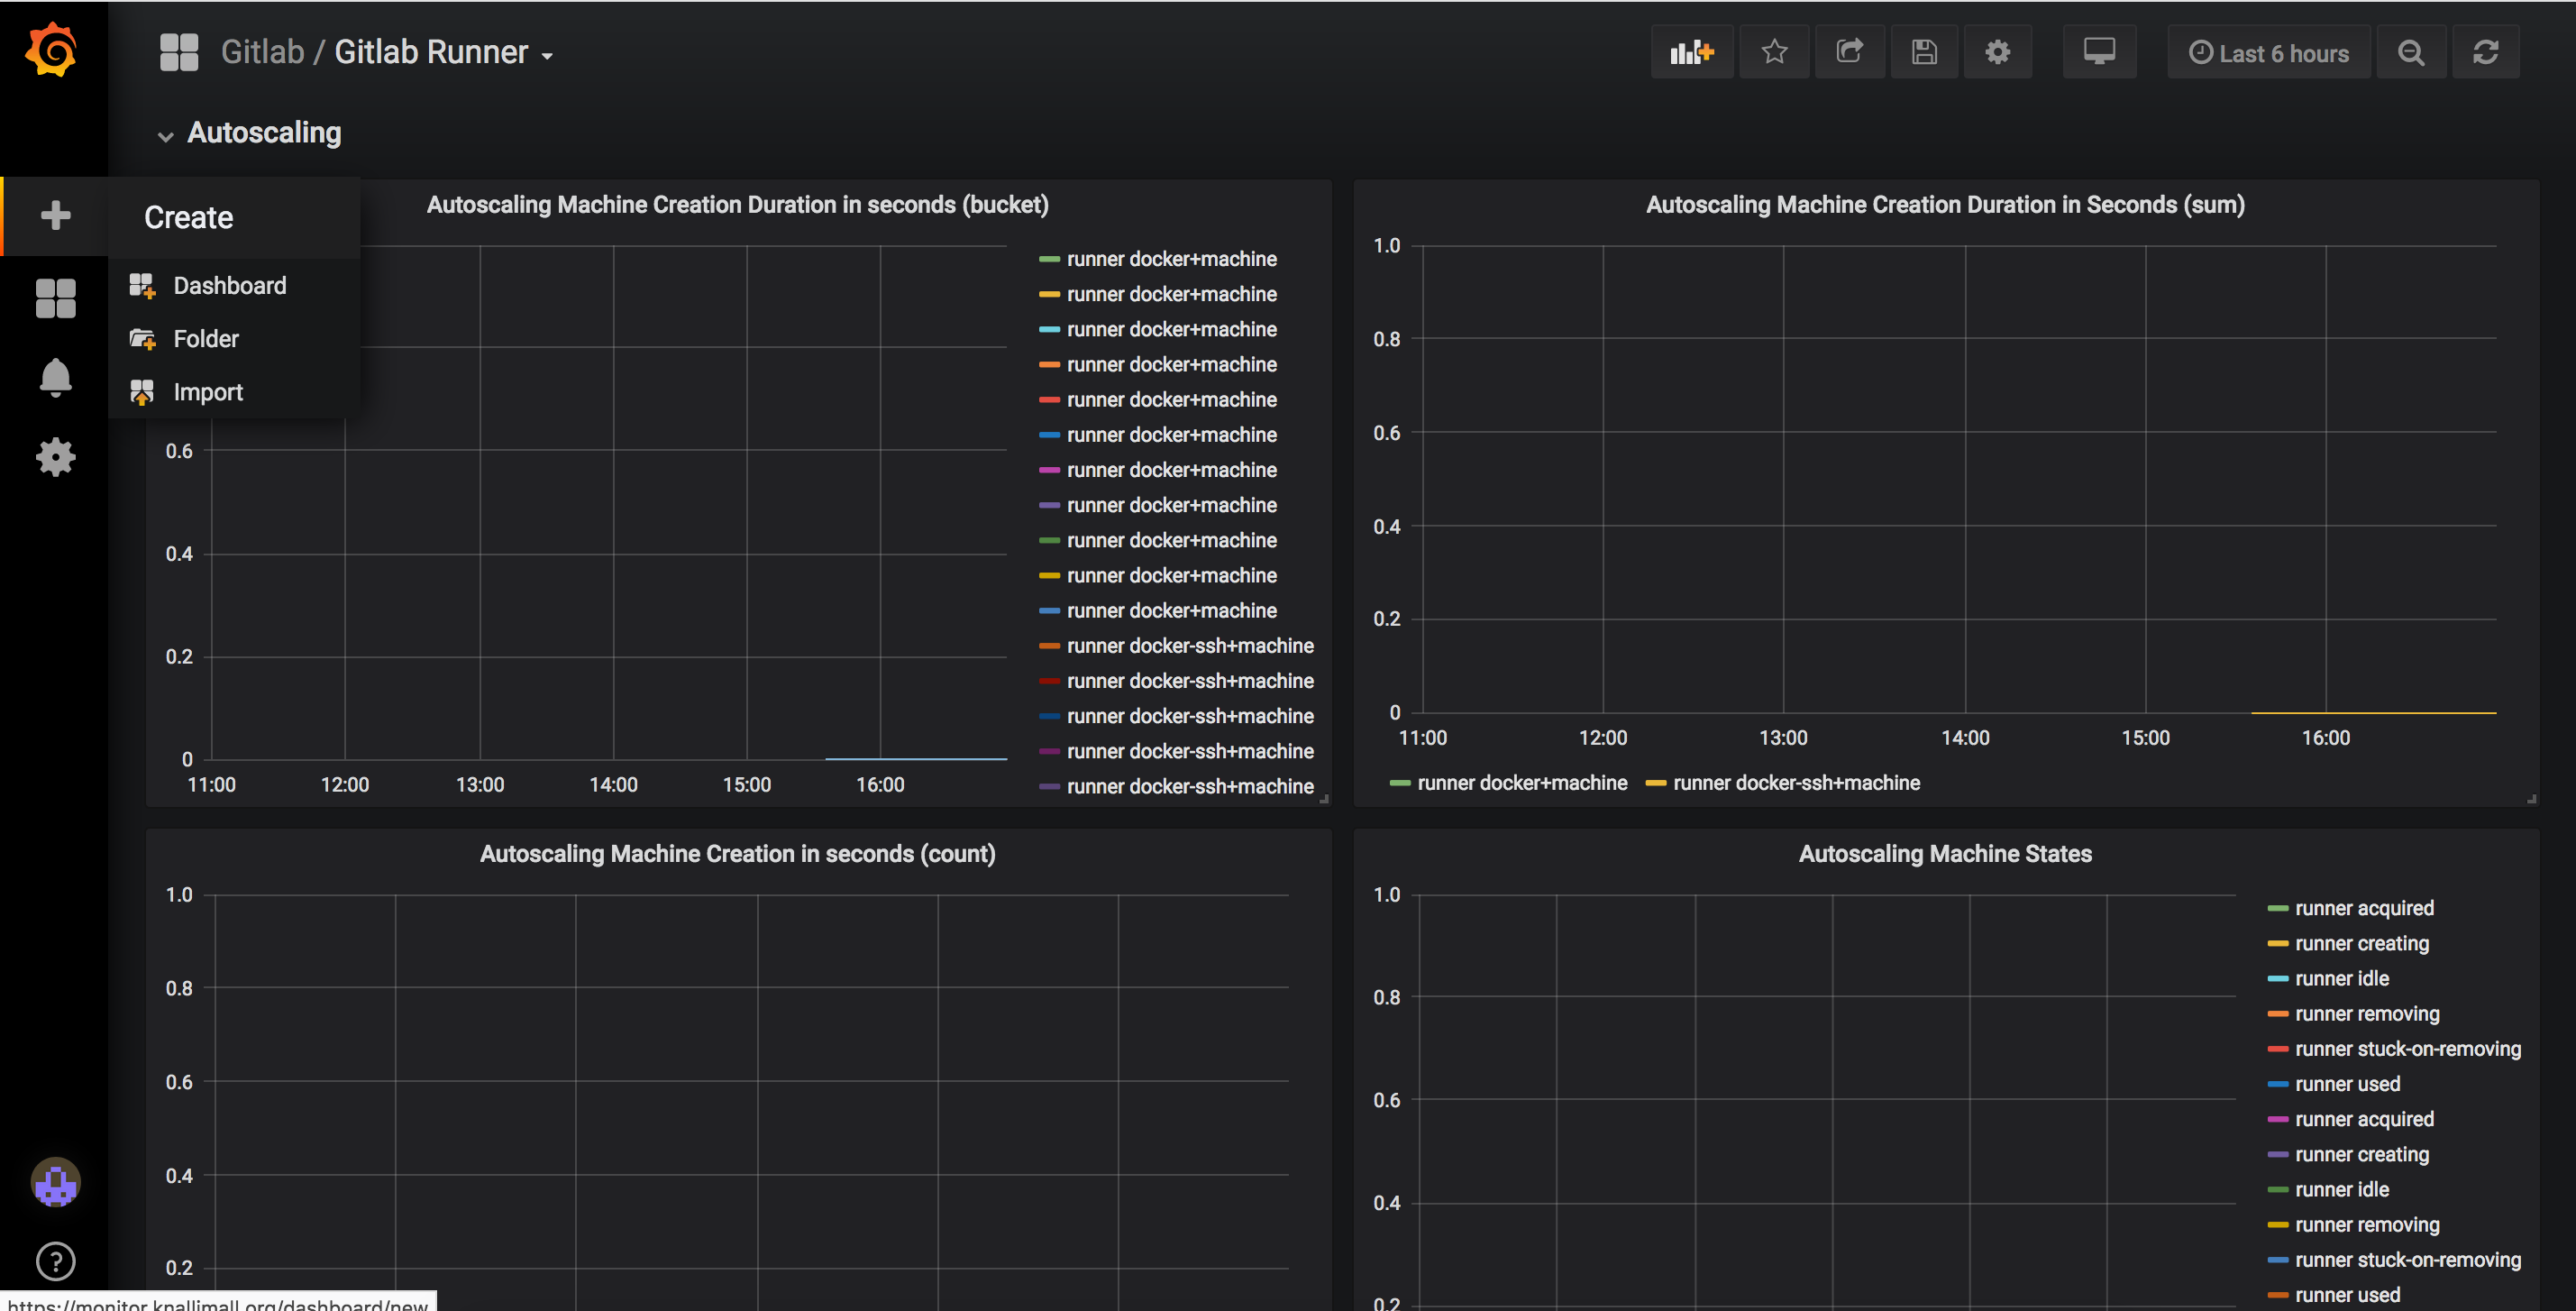Screen dimensions: 2576x1311
Task: Open the Share dashboard icon
Action: (x=1849, y=52)
